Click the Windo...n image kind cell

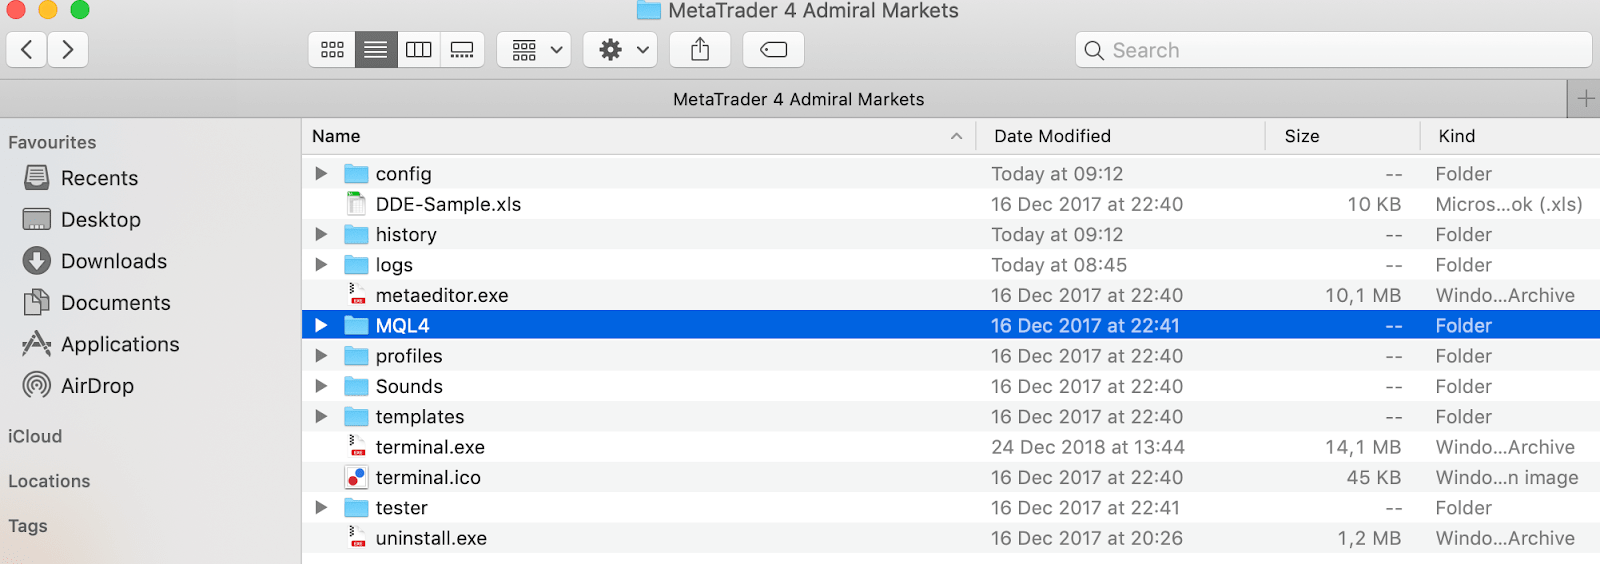(1507, 477)
